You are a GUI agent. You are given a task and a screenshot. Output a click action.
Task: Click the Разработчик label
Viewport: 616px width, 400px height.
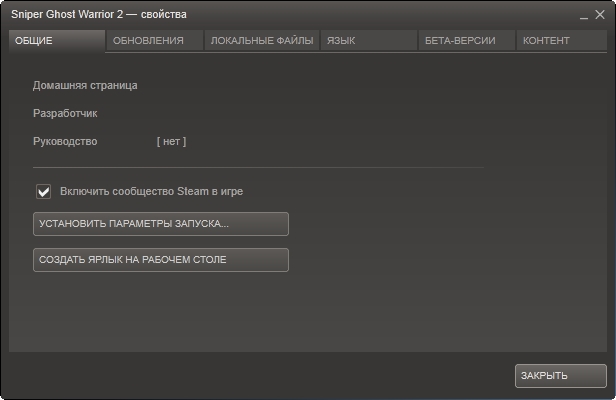[x=65, y=114]
